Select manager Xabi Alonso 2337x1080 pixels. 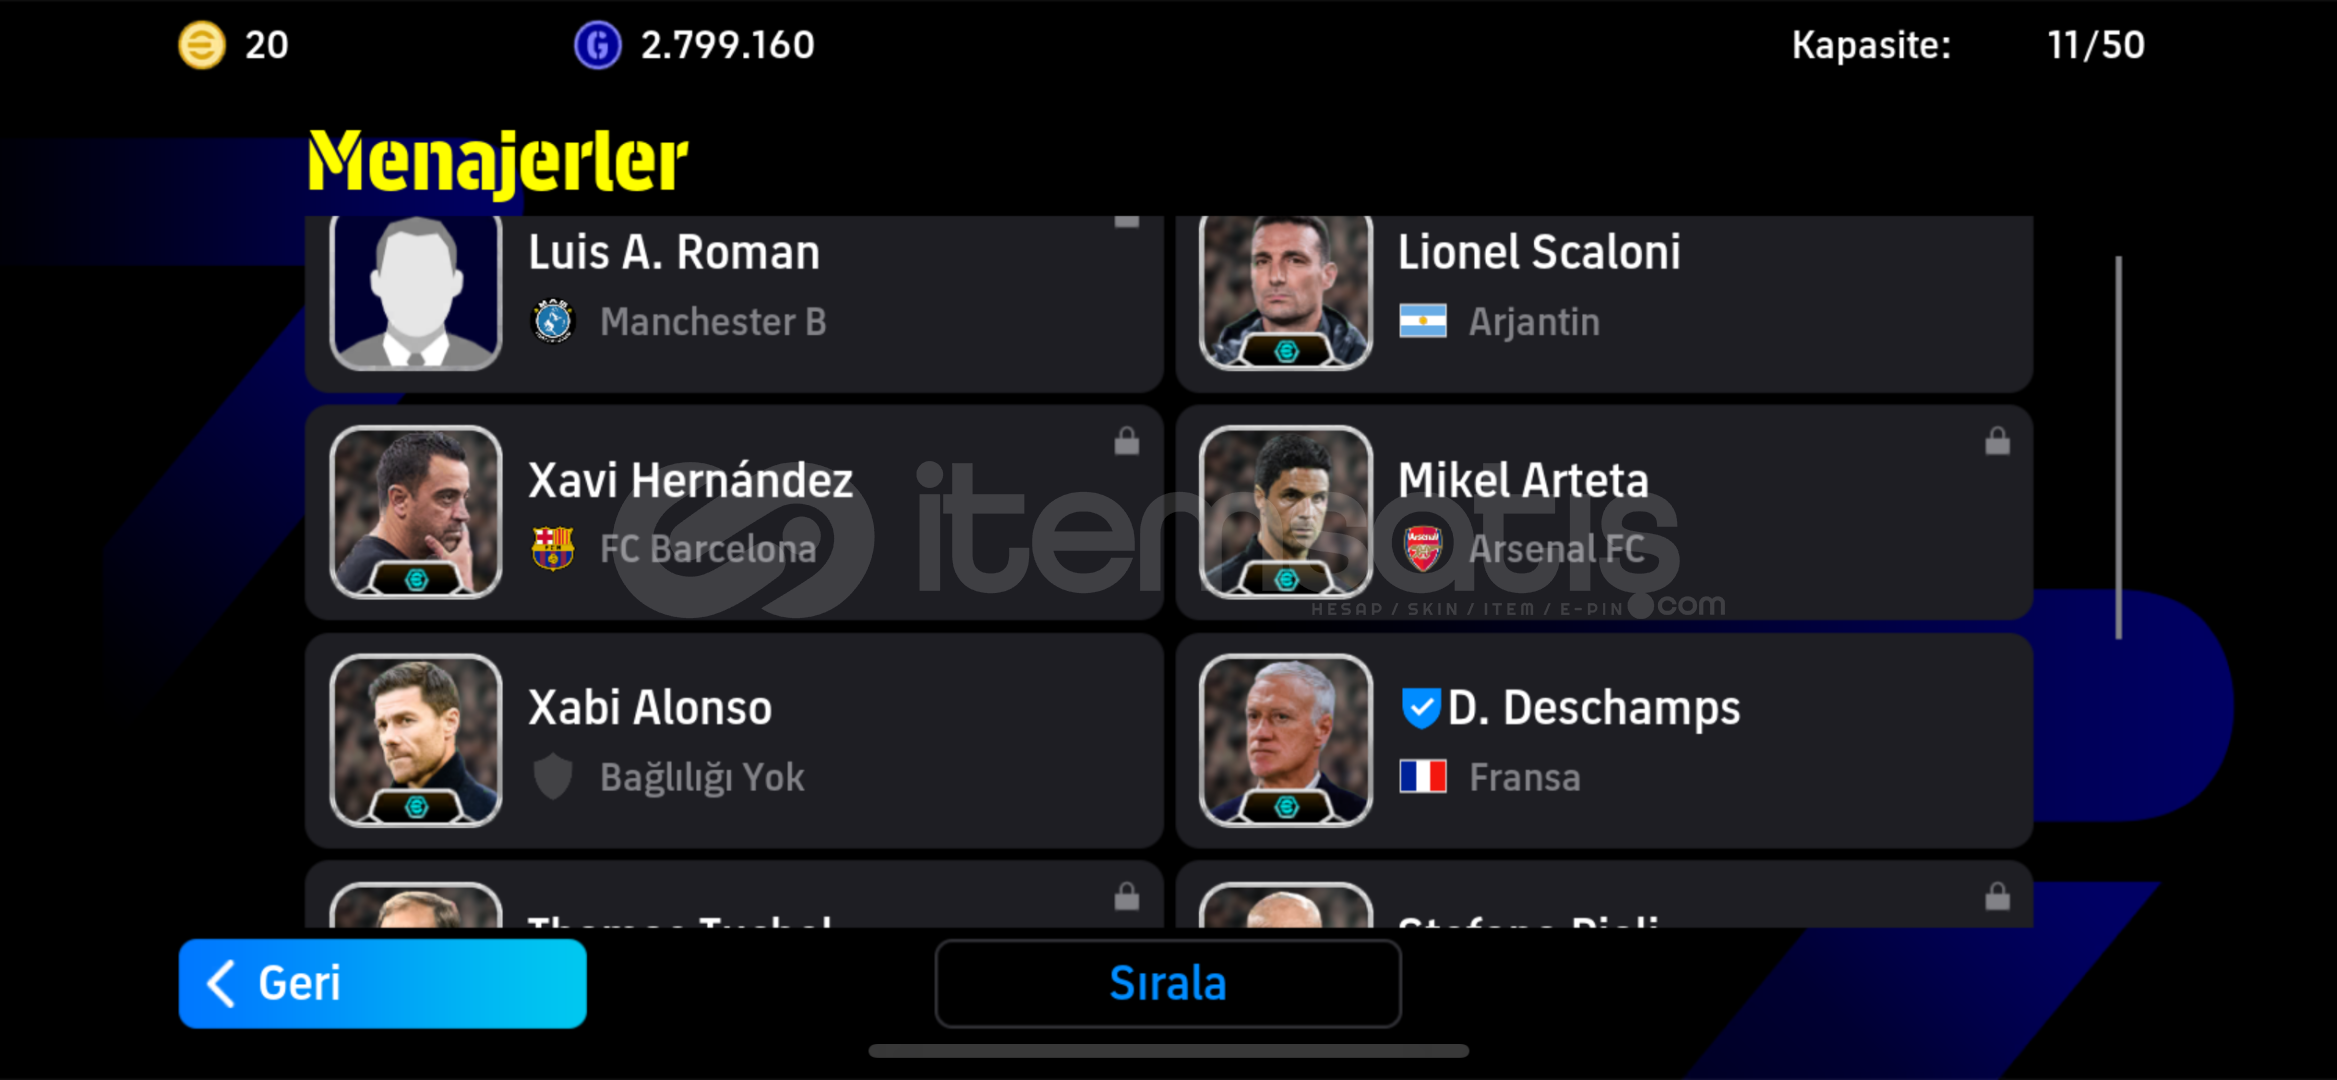[734, 741]
